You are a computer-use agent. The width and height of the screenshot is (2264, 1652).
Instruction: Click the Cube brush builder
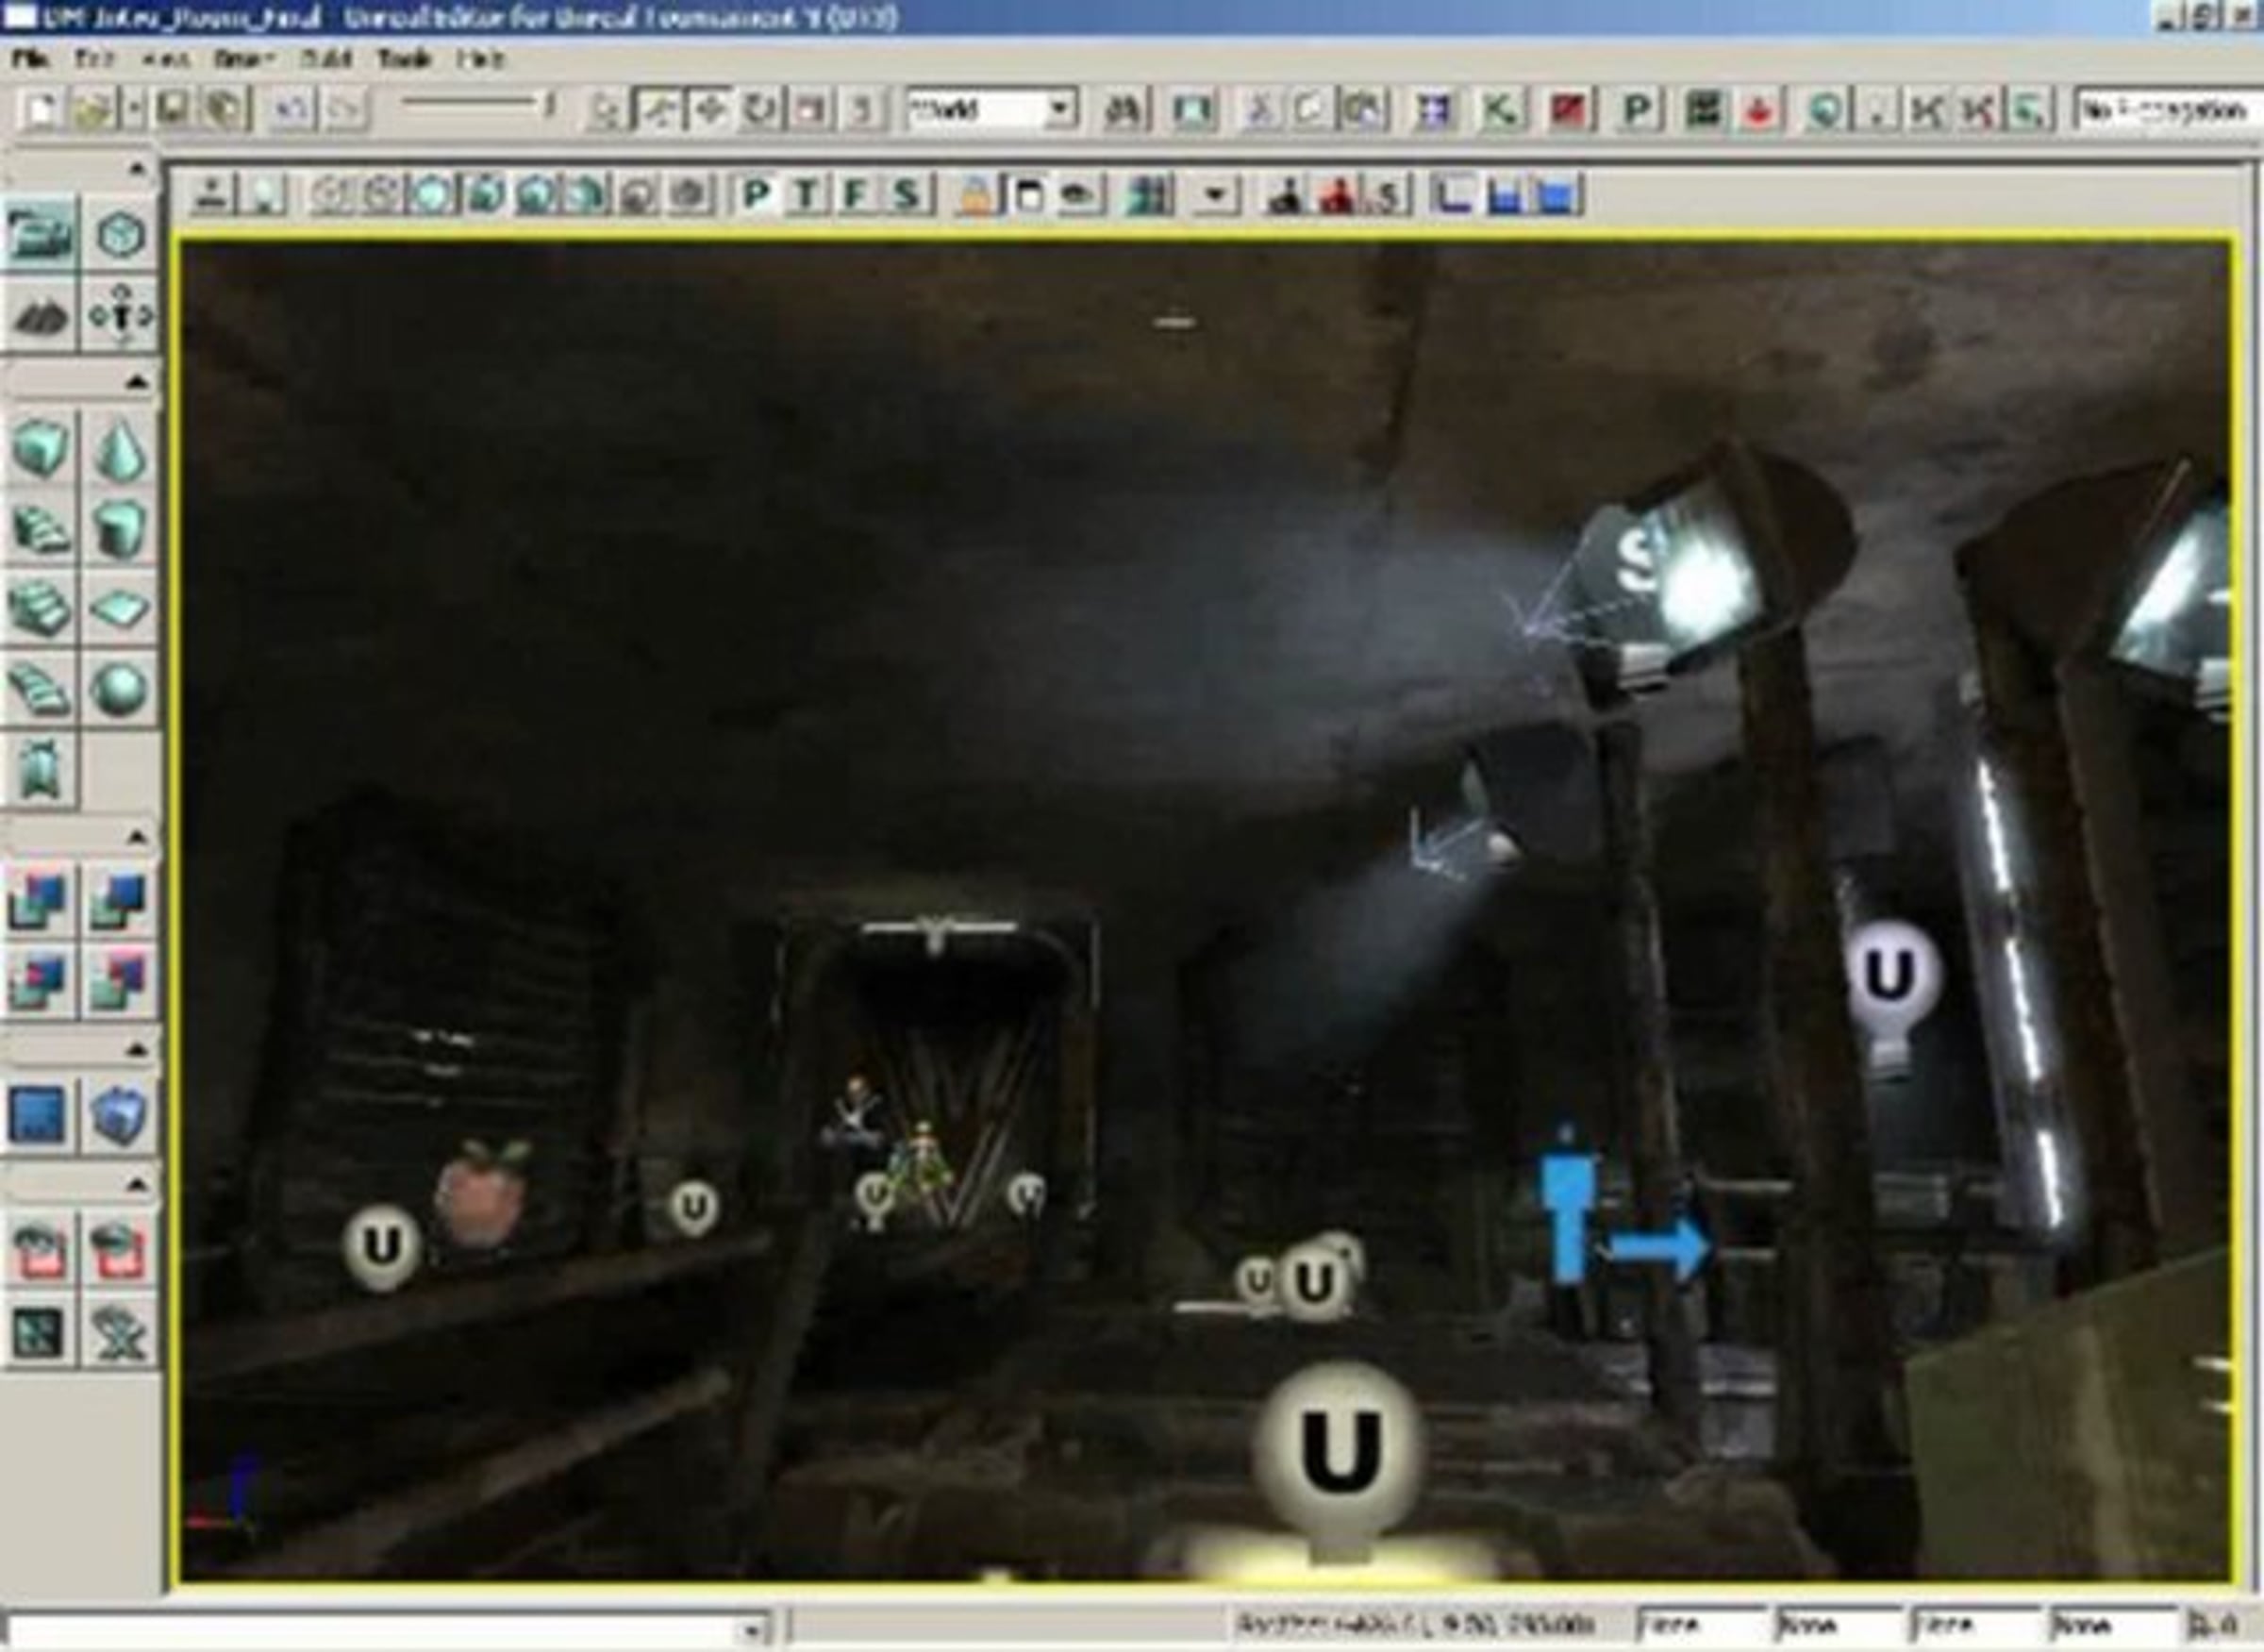click(x=40, y=449)
